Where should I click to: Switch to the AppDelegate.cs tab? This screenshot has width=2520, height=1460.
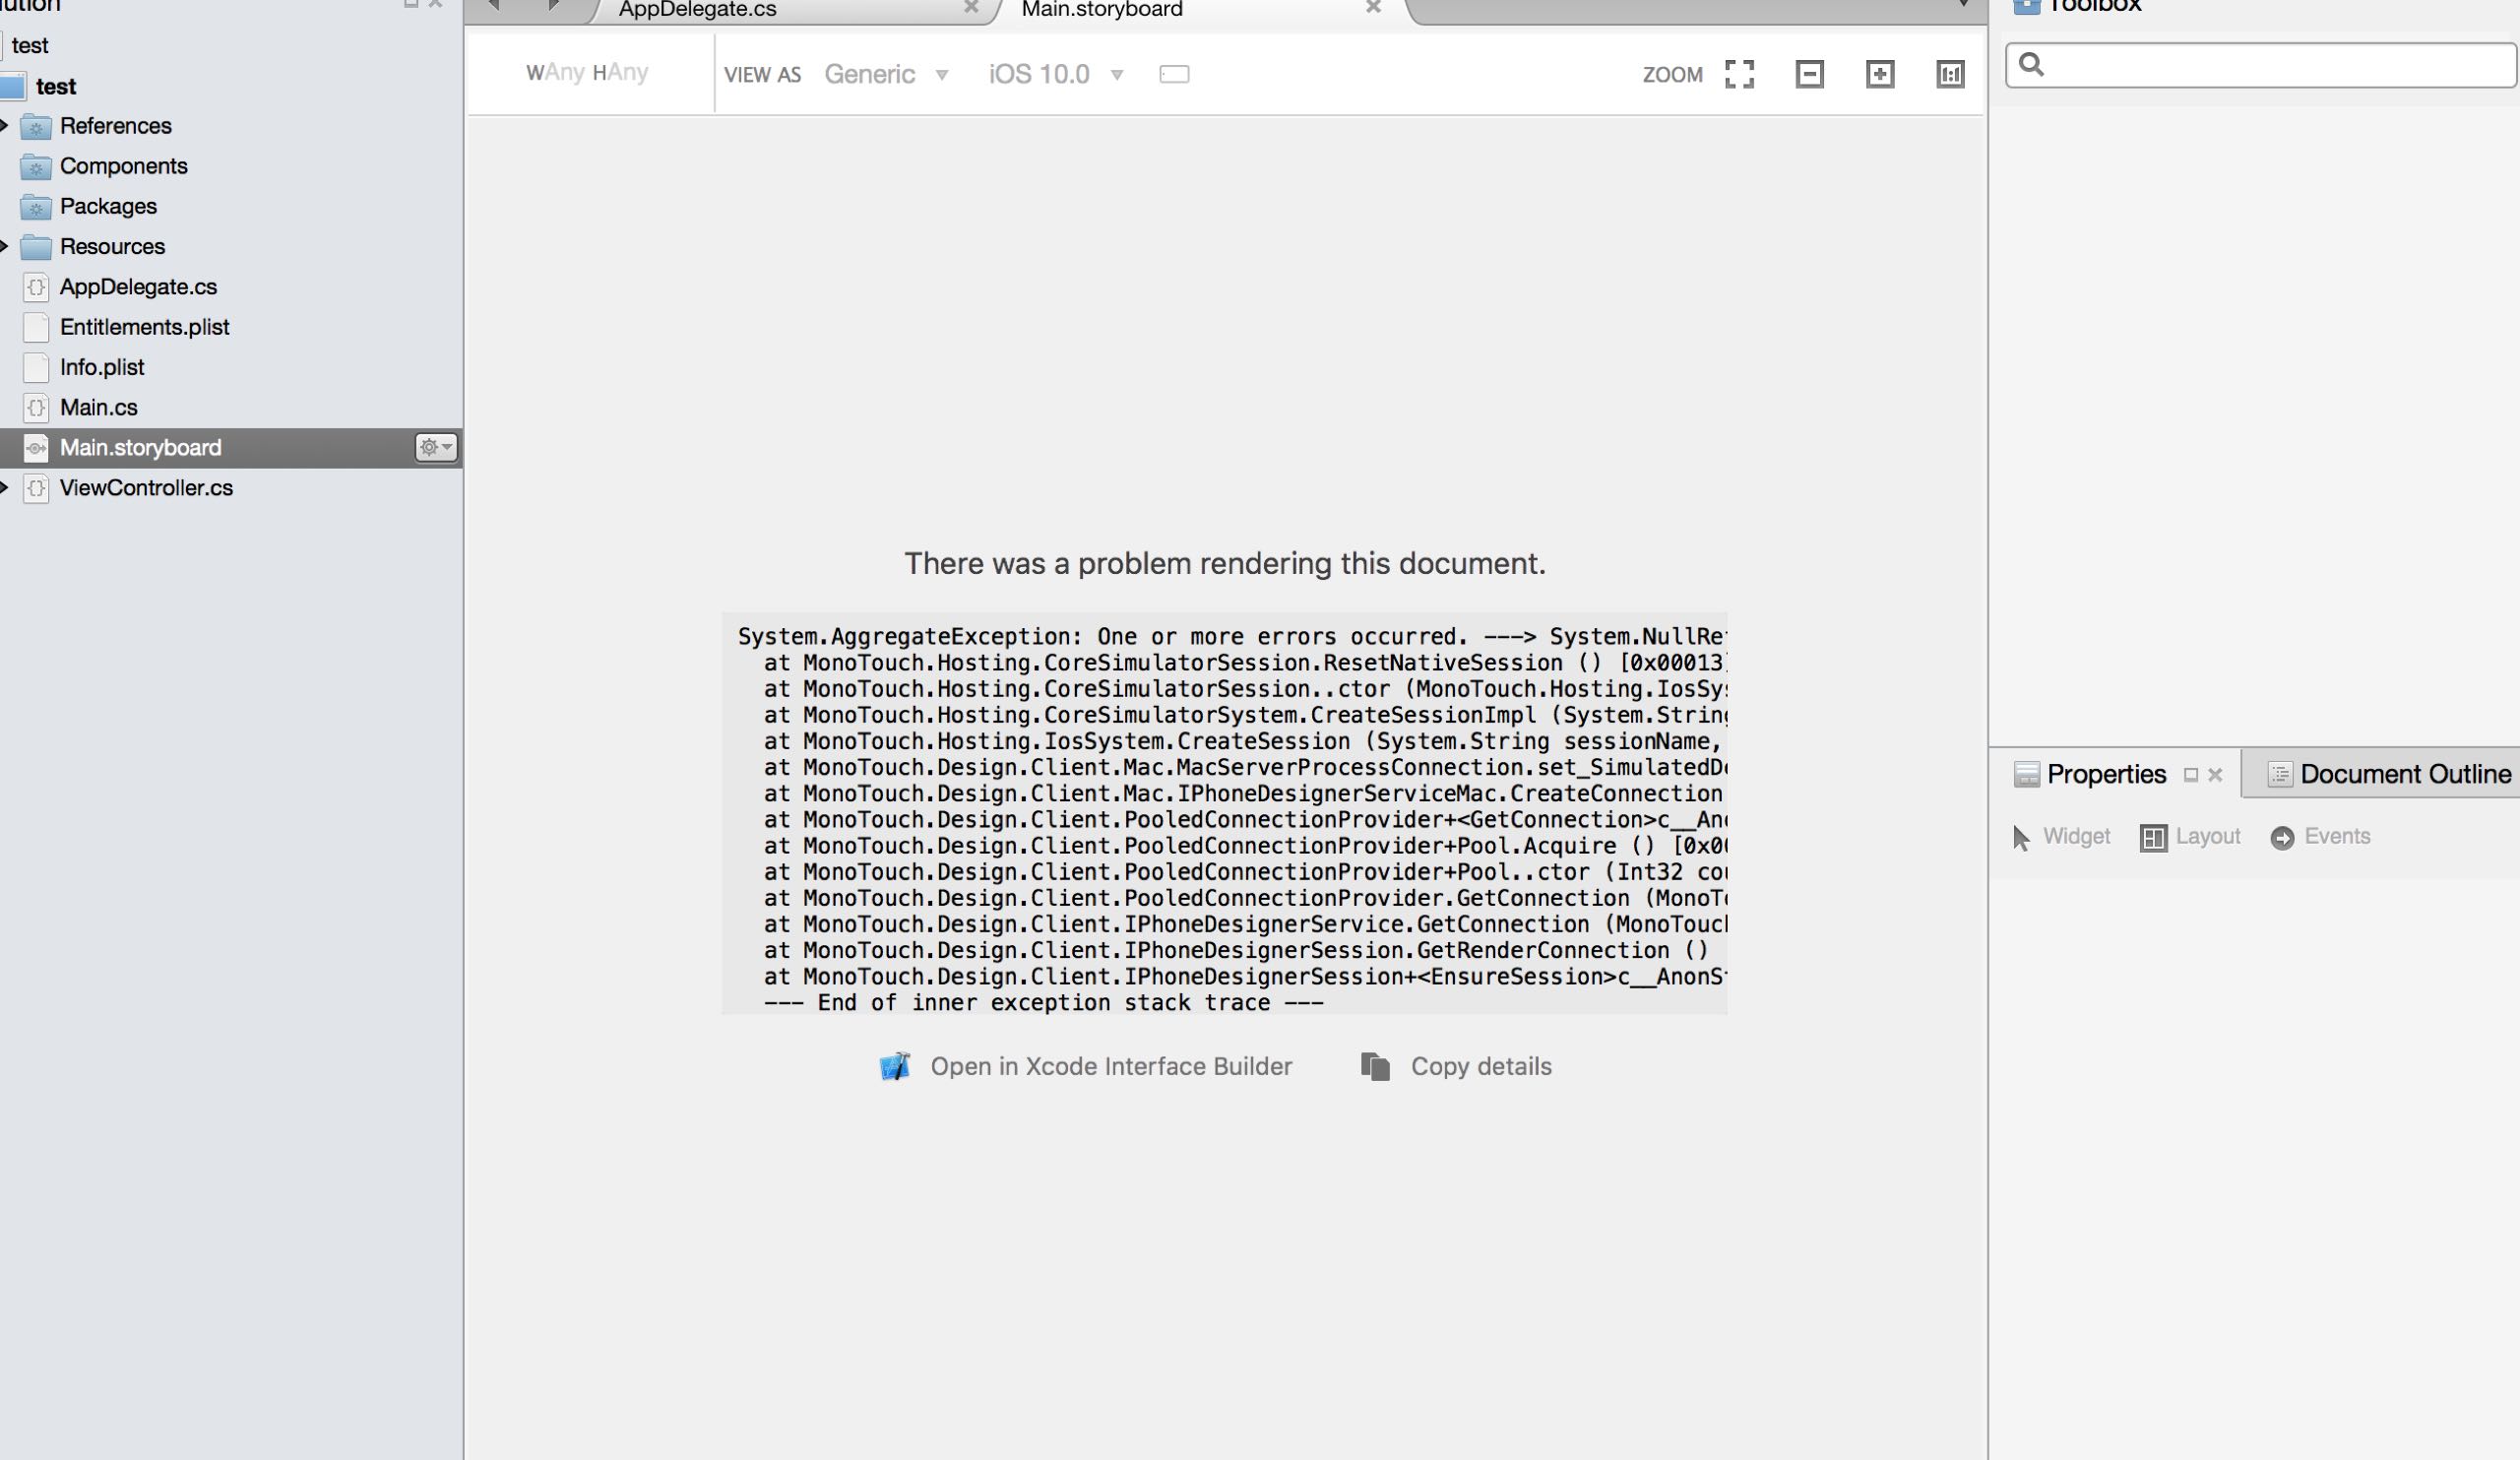[697, 10]
